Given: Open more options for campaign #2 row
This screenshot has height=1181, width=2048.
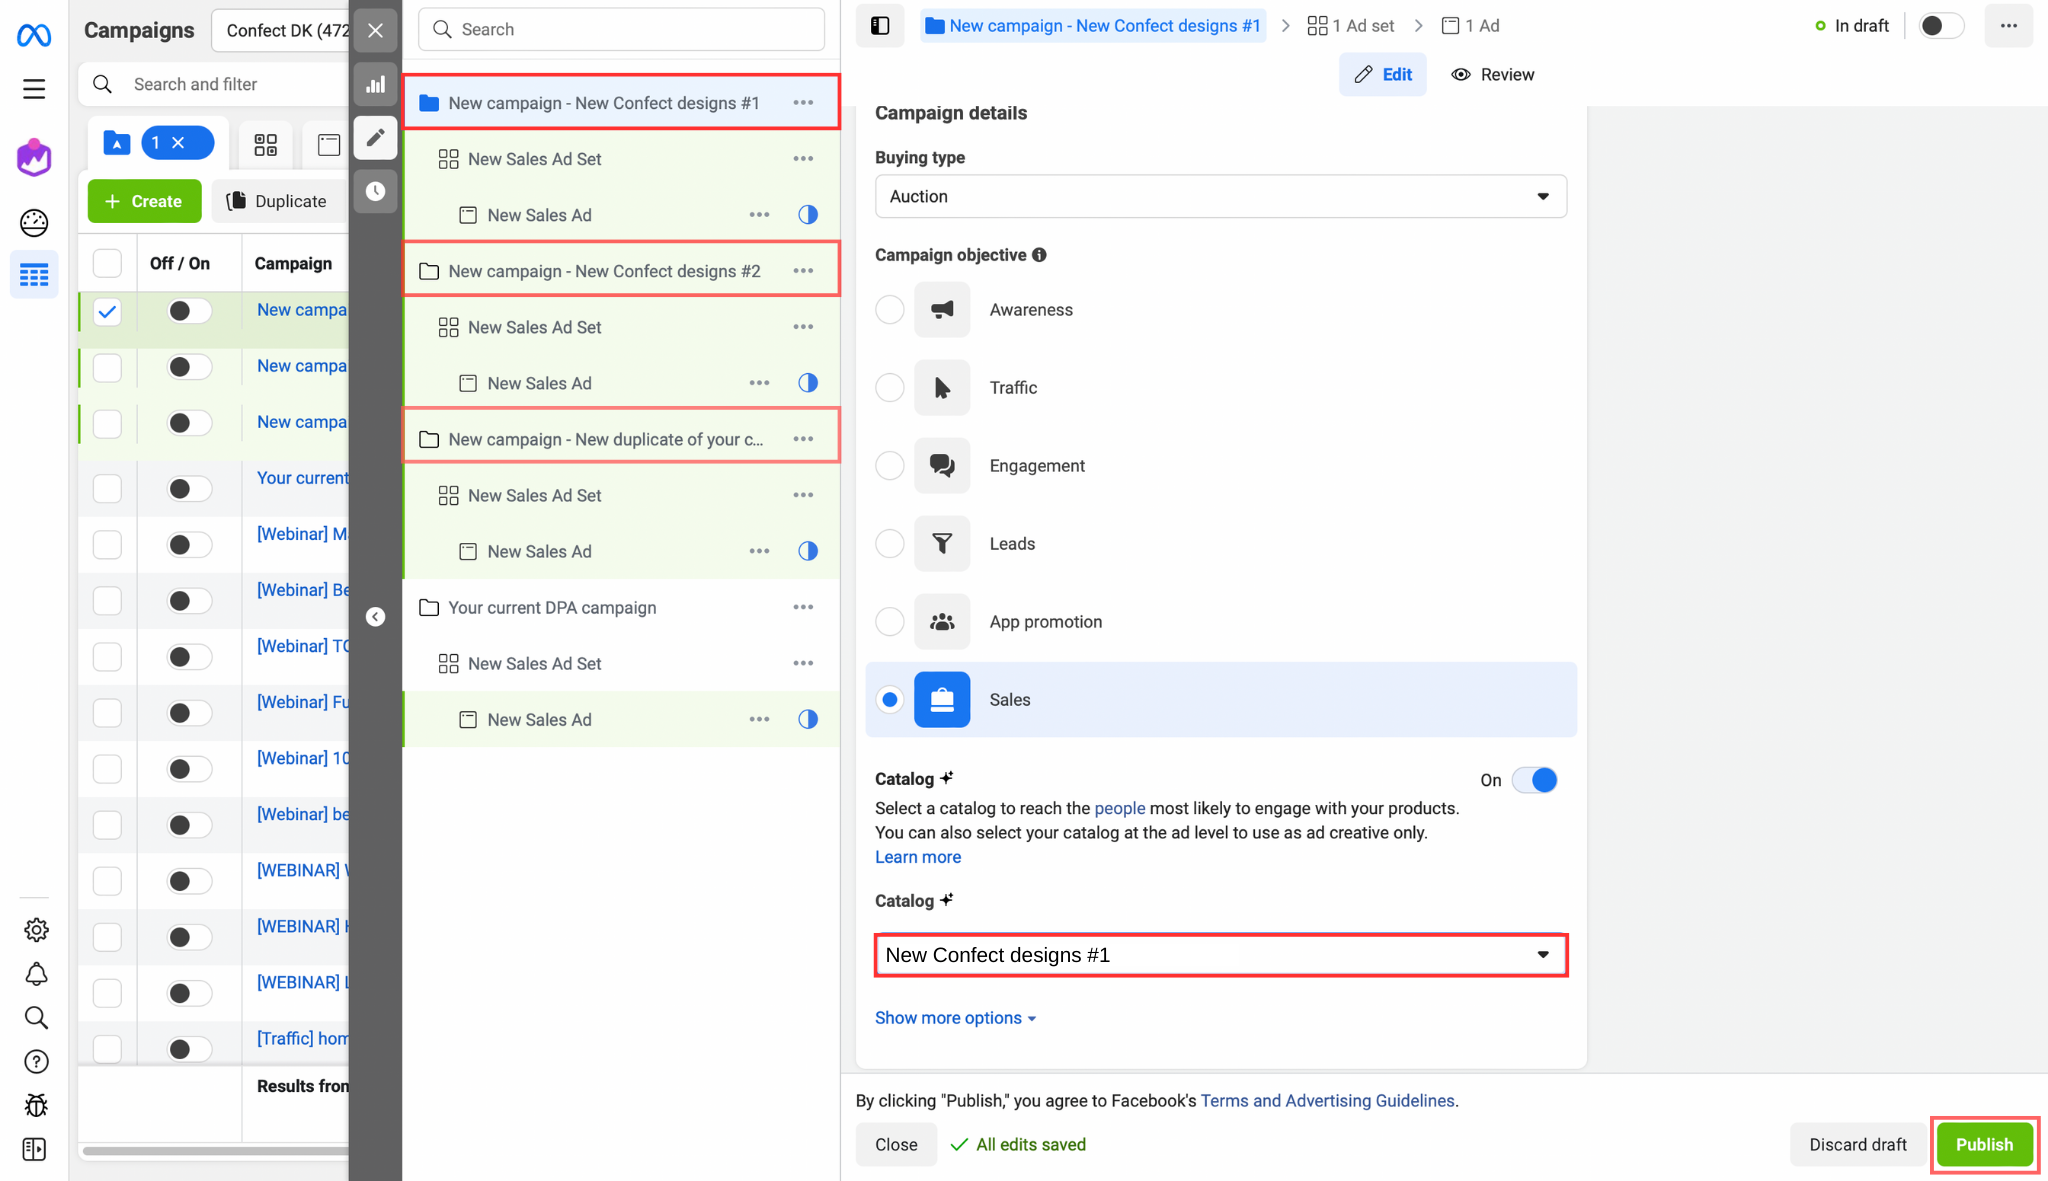Looking at the screenshot, I should [803, 271].
